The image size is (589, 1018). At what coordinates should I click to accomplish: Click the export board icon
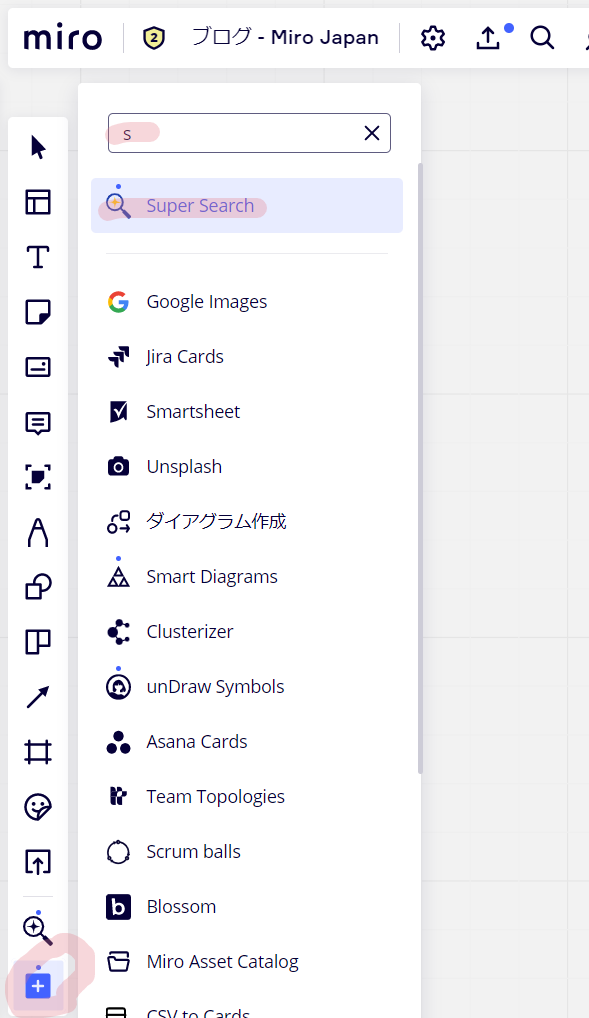(x=488, y=38)
